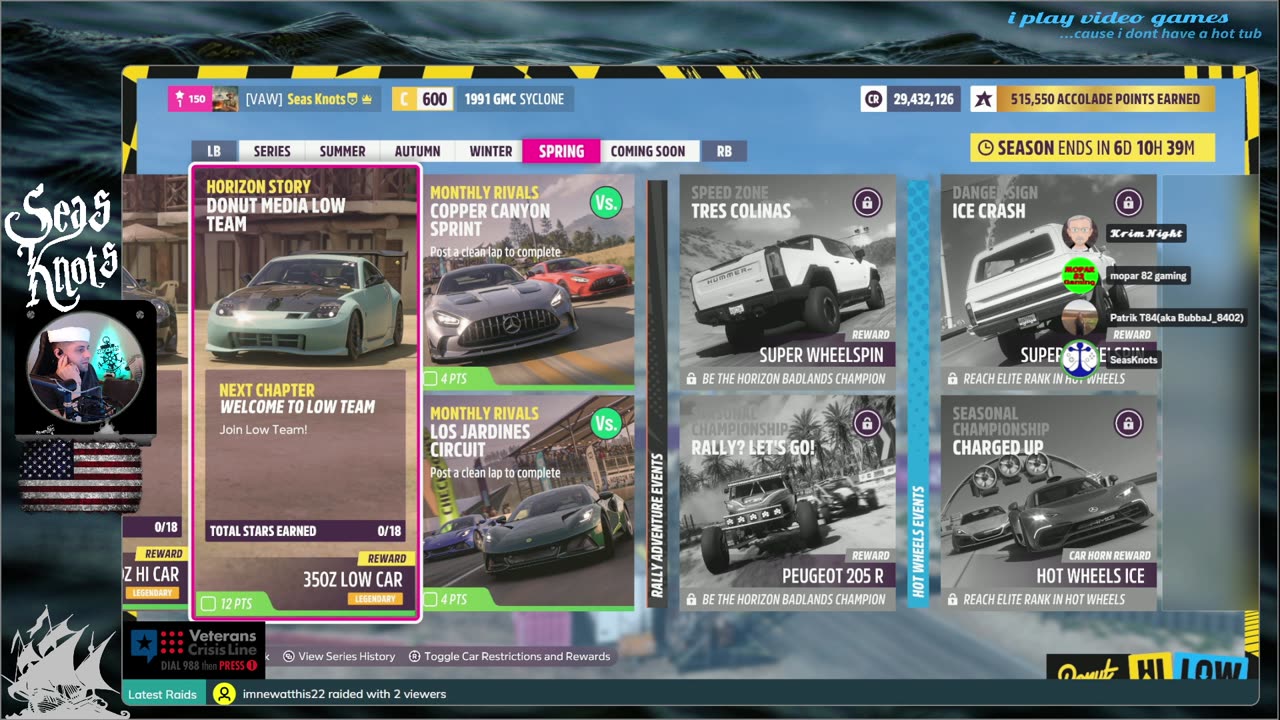Click the car class C icon

404,99
